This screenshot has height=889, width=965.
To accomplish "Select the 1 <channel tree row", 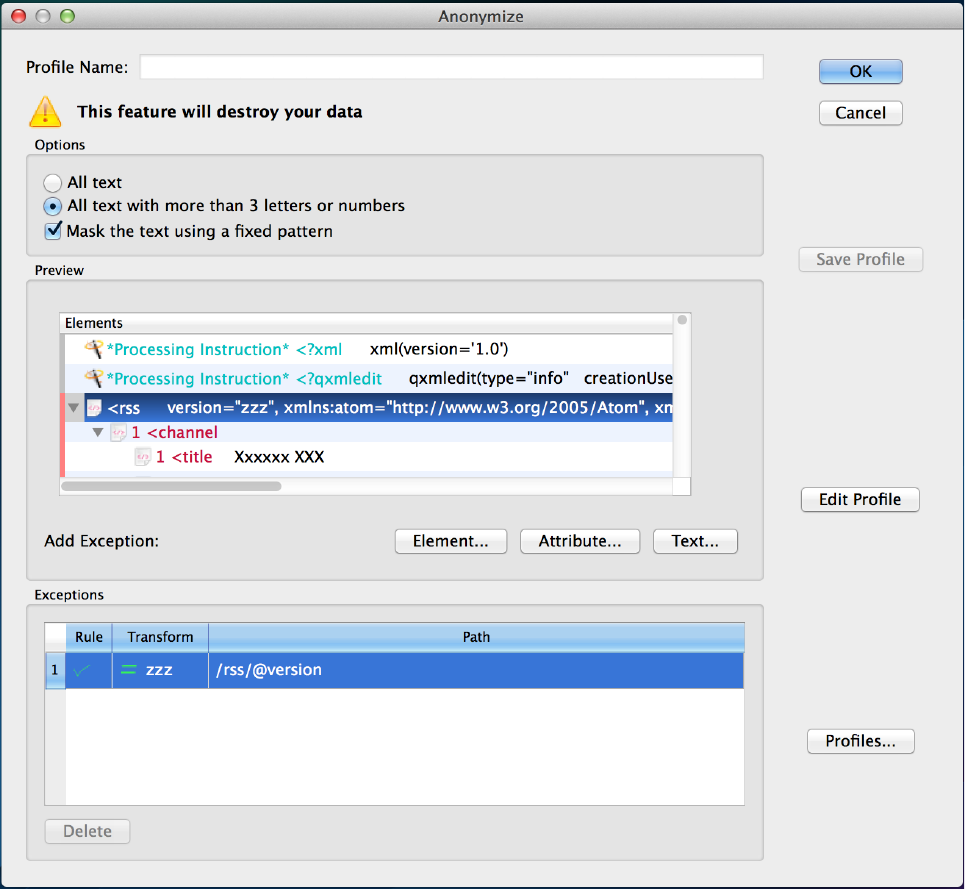I will pos(369,433).
